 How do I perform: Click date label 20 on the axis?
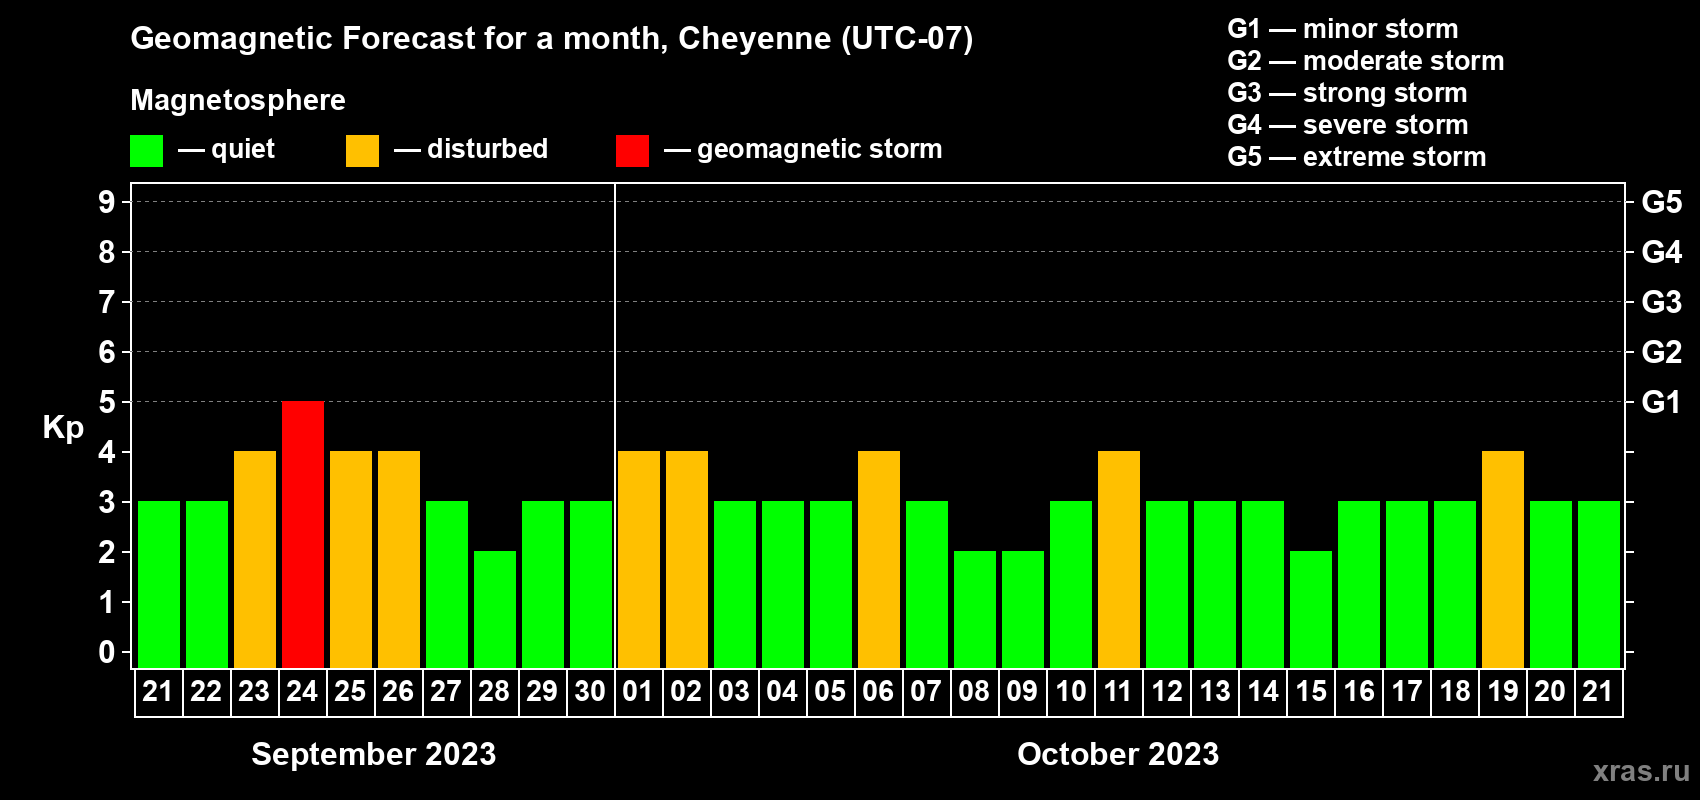tap(1550, 692)
